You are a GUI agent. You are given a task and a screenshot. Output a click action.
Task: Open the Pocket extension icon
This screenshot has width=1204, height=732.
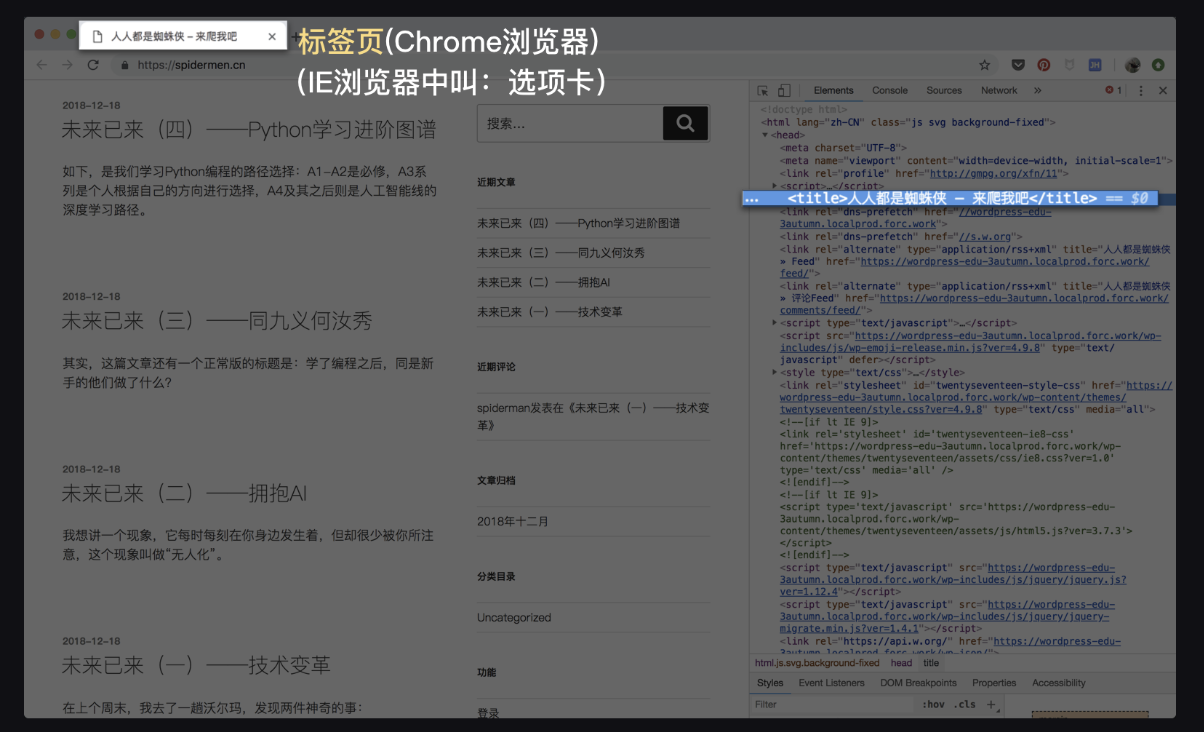click(x=1018, y=65)
